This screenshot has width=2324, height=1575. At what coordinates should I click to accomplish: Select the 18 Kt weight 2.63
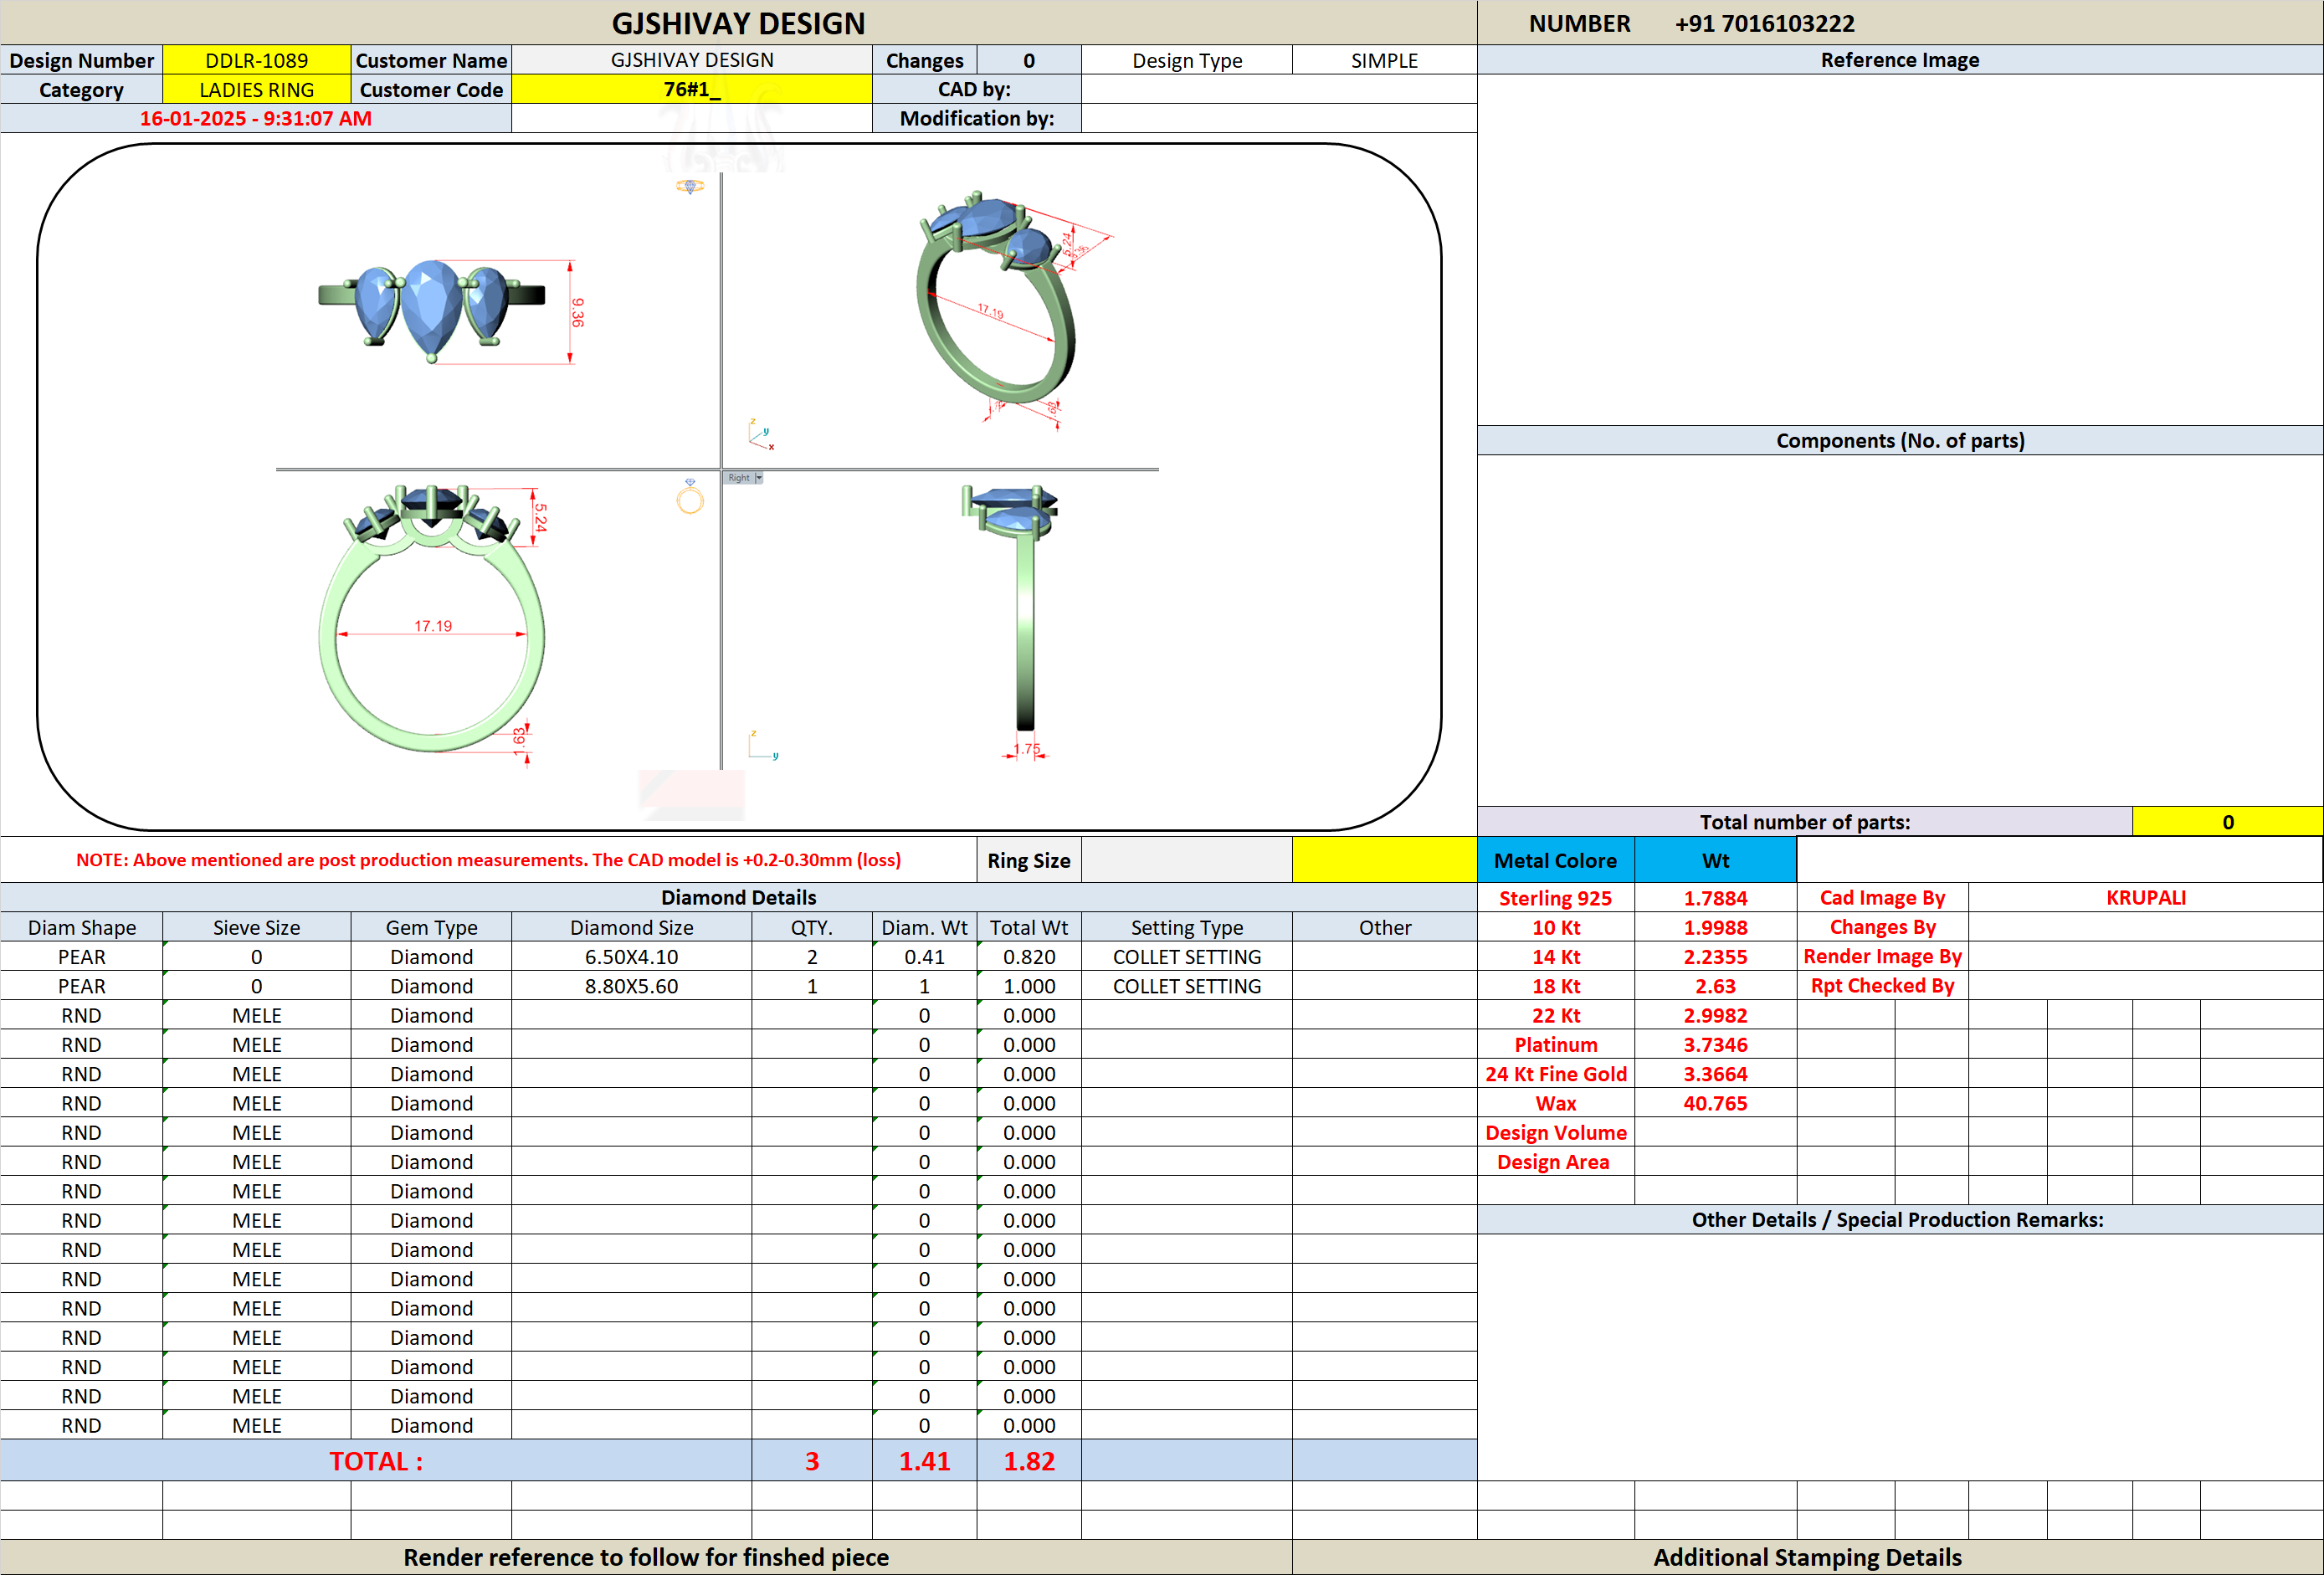[1715, 985]
